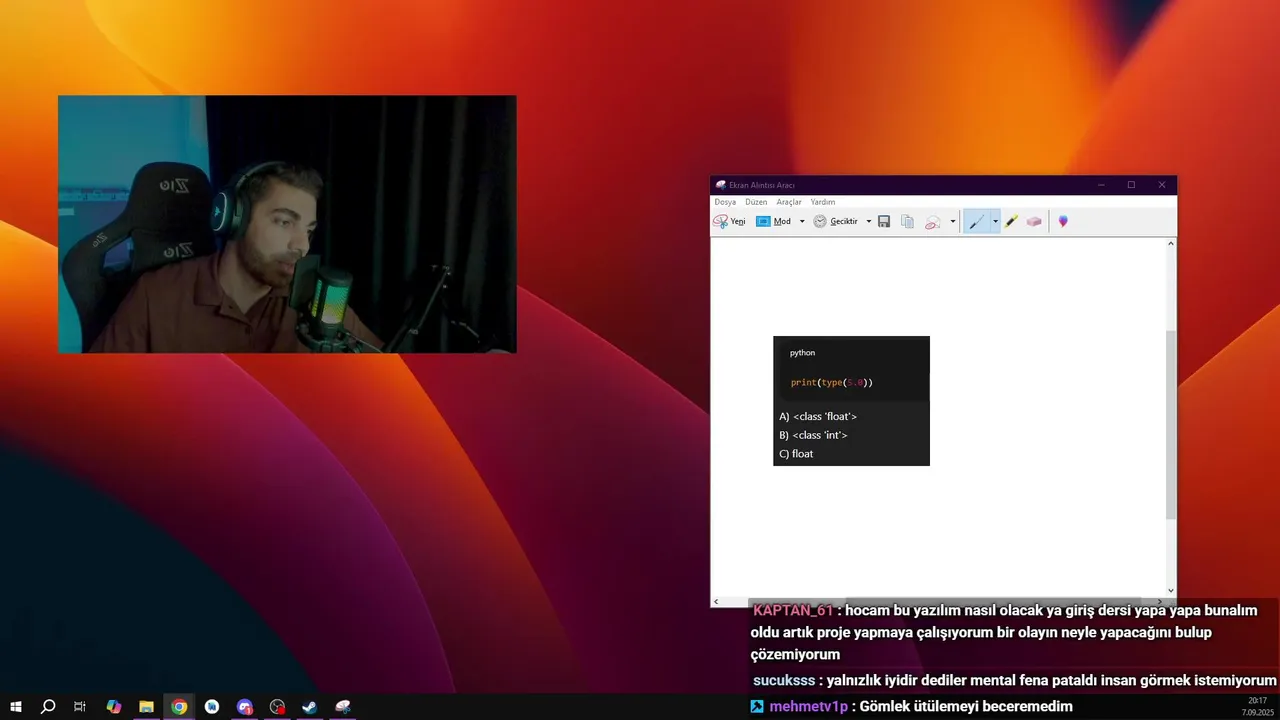Click the mehmetv1p username in chat
The height and width of the screenshot is (720, 1280).
[808, 706]
